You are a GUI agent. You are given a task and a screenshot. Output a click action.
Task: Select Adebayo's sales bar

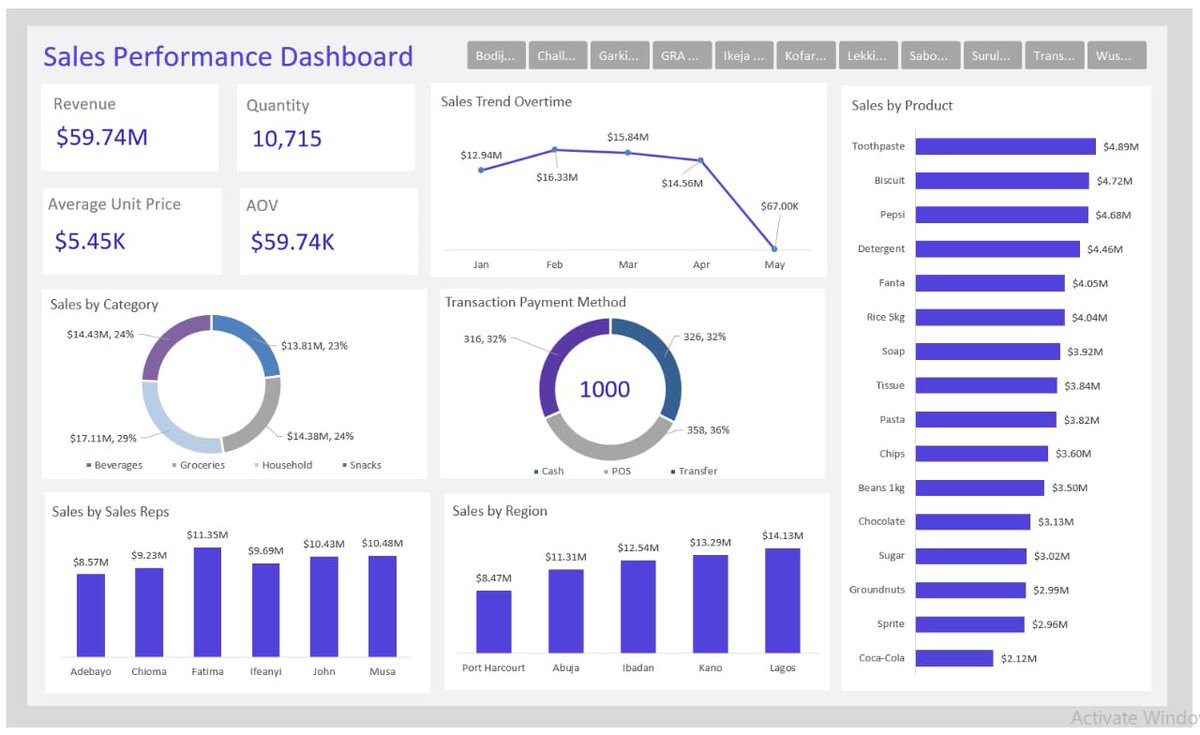tap(91, 615)
